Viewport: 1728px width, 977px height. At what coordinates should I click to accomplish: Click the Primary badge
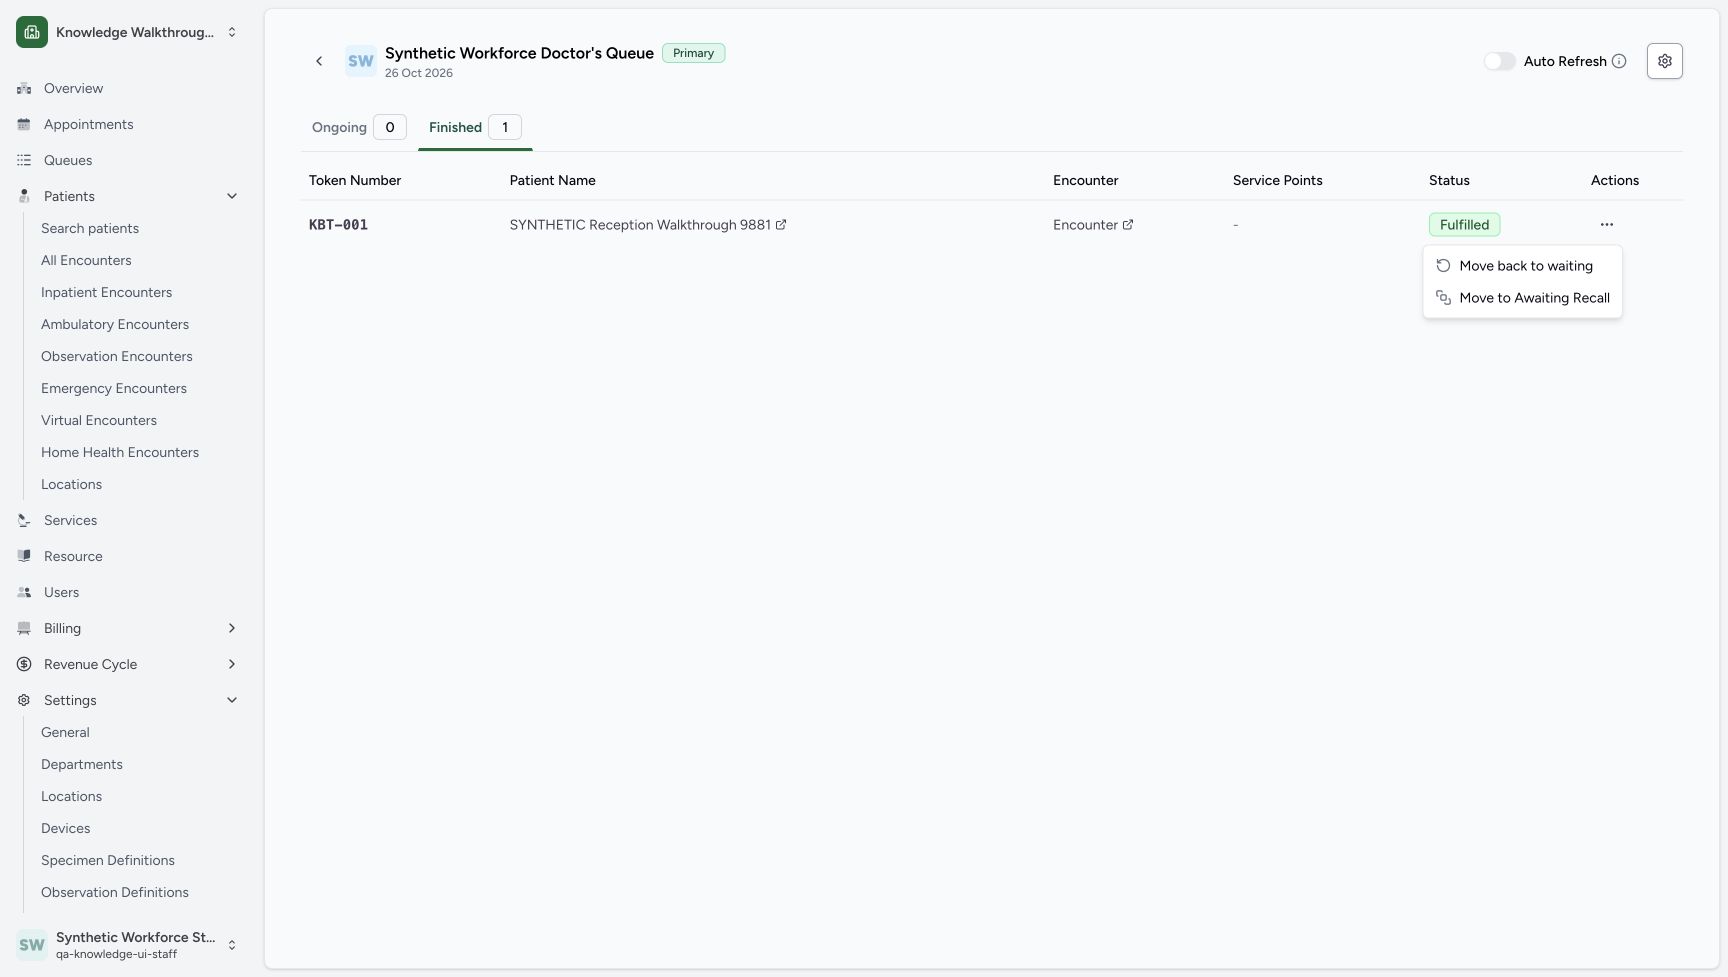tap(693, 53)
